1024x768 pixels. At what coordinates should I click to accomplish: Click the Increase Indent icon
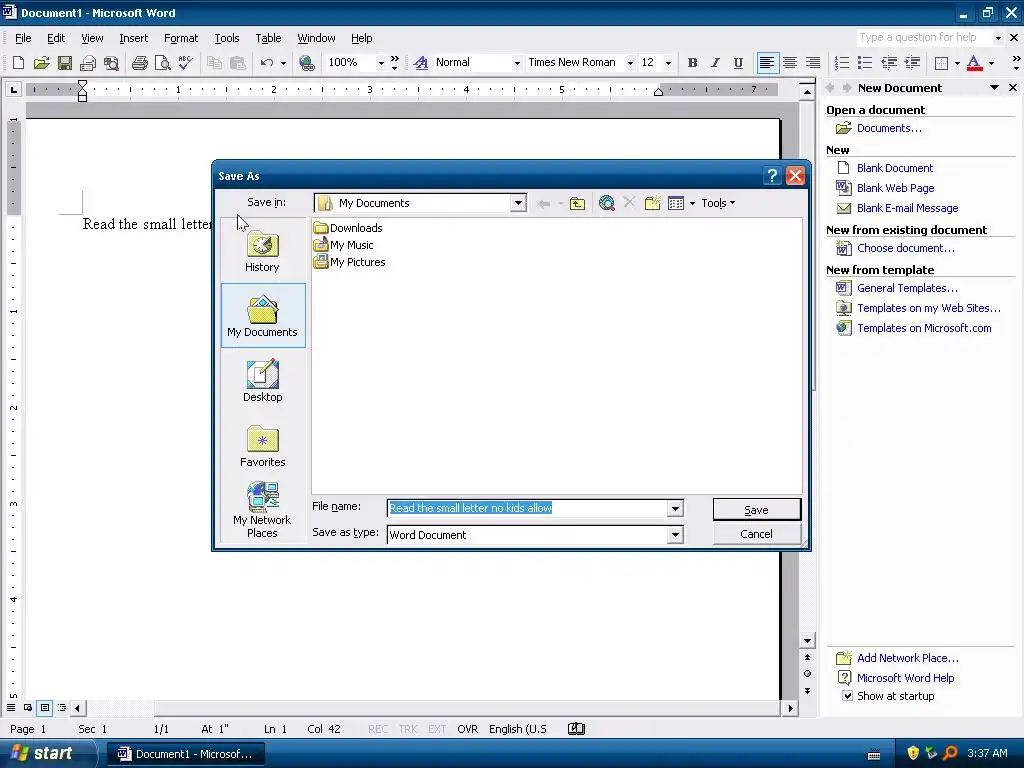912,63
